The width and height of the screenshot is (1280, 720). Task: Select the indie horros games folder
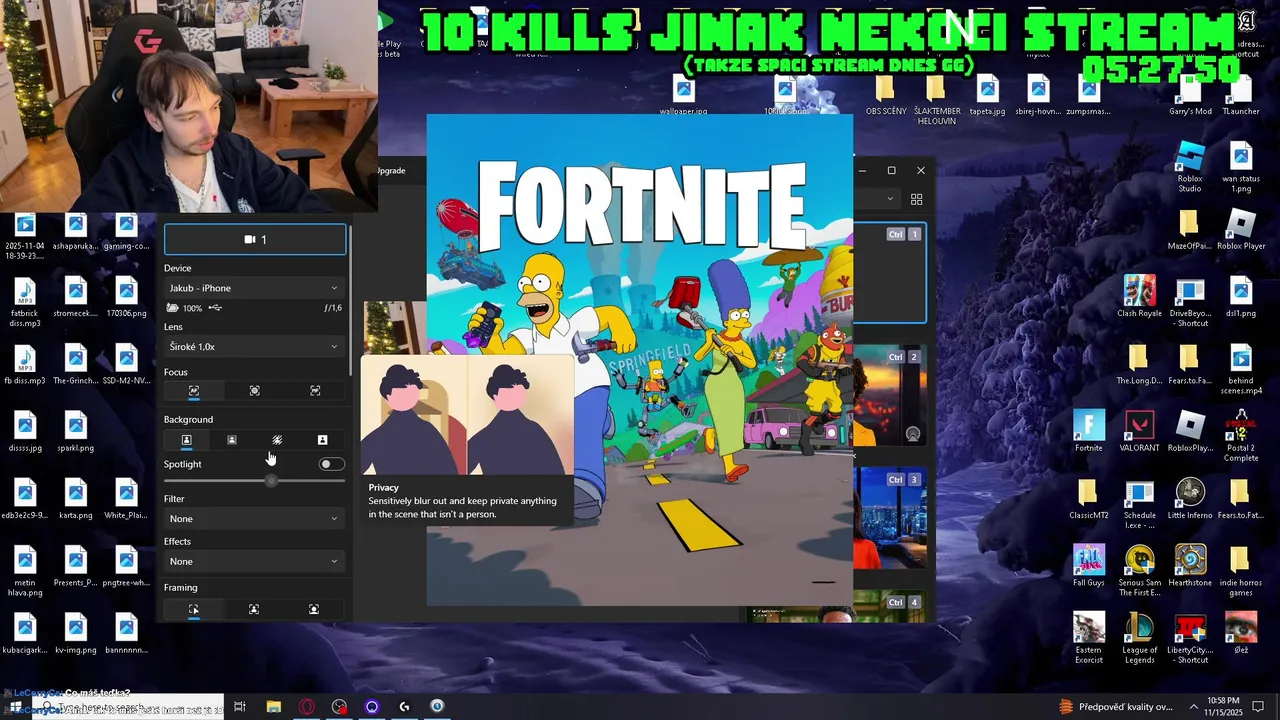pyautogui.click(x=1241, y=571)
